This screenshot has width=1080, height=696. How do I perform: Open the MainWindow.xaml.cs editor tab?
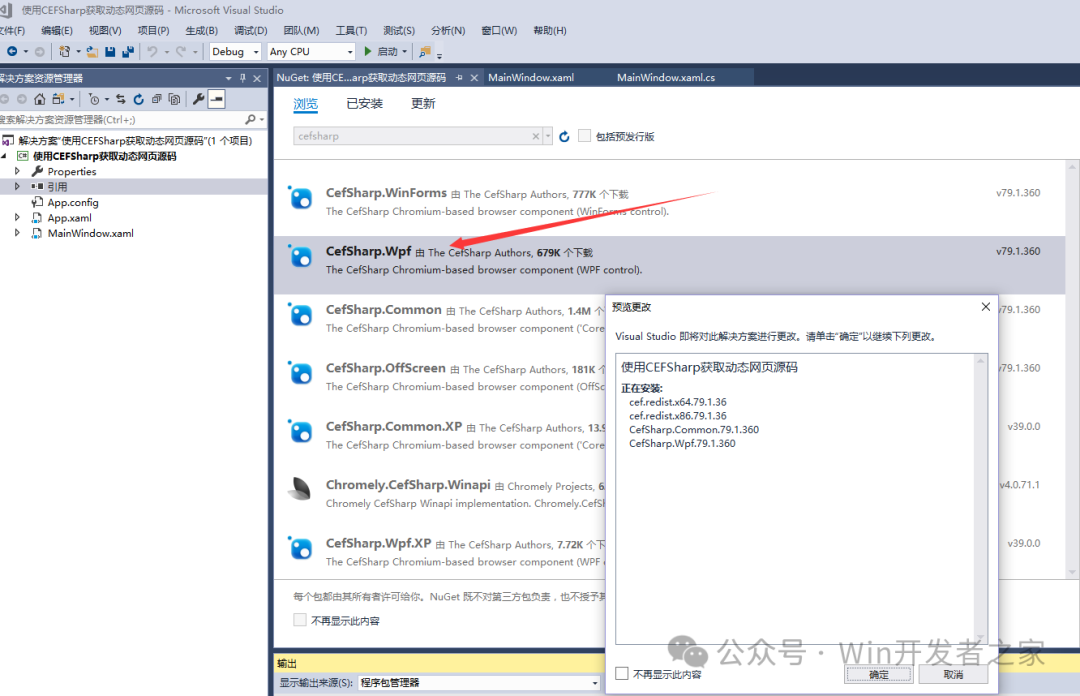[665, 78]
